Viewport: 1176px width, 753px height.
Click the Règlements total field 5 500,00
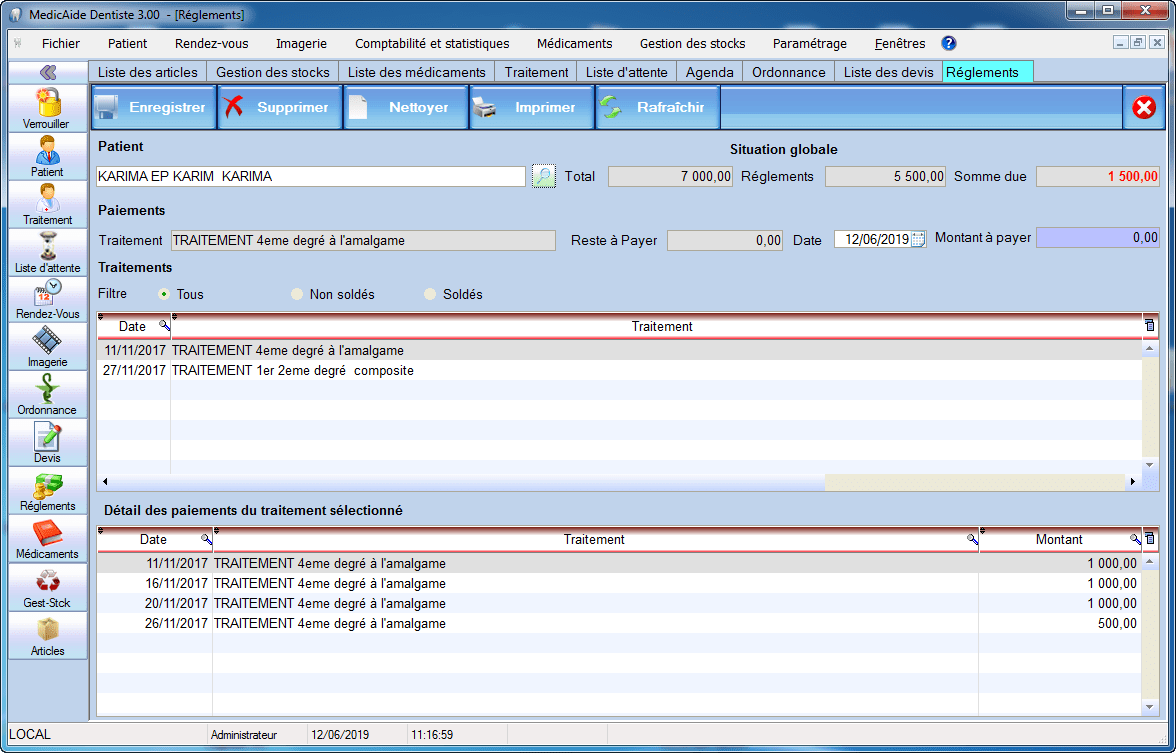click(x=886, y=176)
